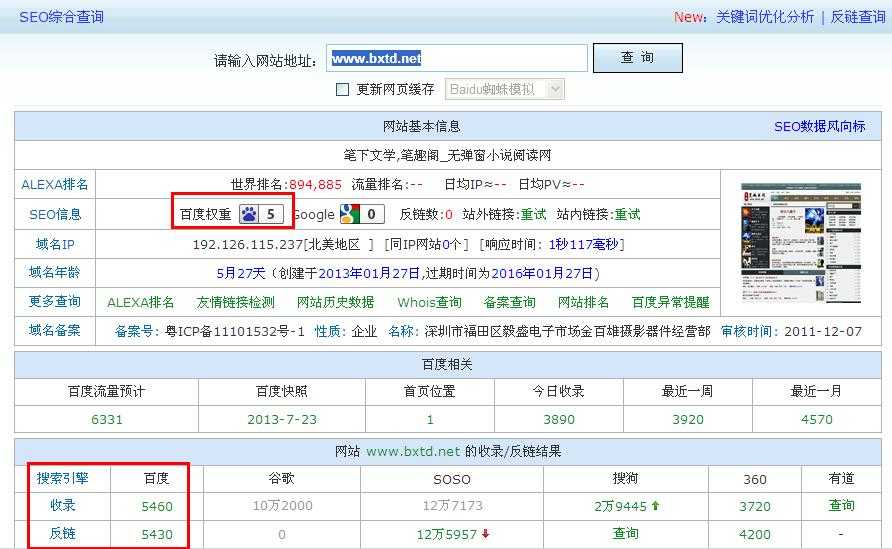Image resolution: width=892 pixels, height=549 pixels.
Task: Click response time 1秒117毫秒
Action: pyautogui.click(x=583, y=245)
